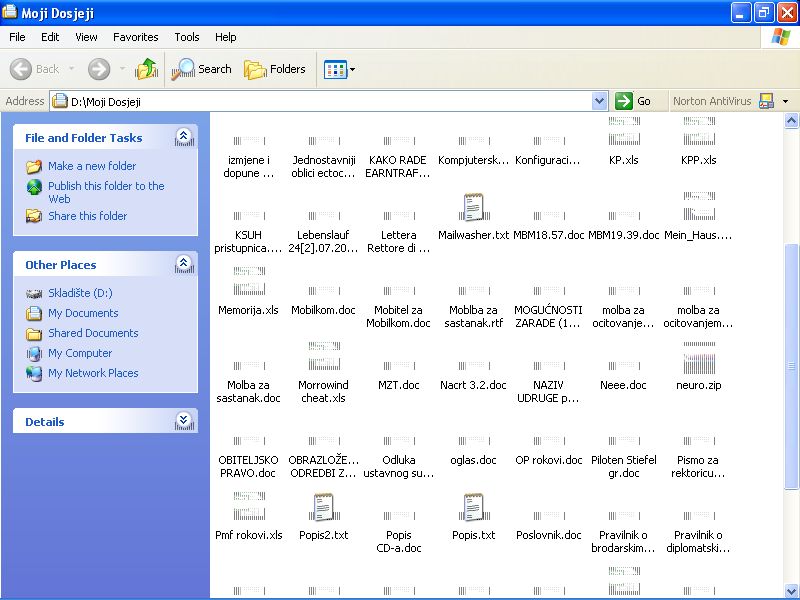Select the Popis.txt file icon
This screenshot has width=800, height=600.
point(473,509)
